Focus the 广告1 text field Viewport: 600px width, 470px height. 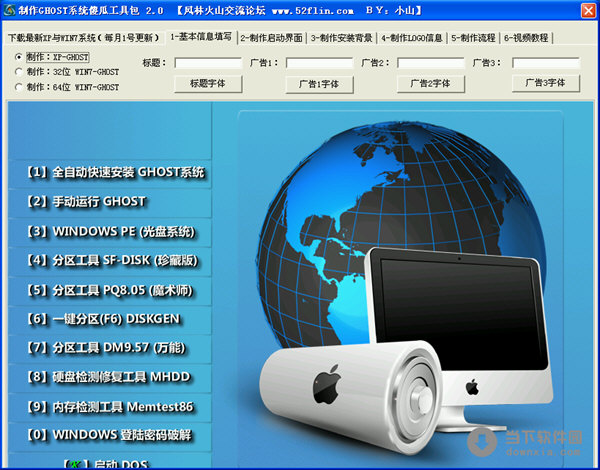click(x=320, y=63)
